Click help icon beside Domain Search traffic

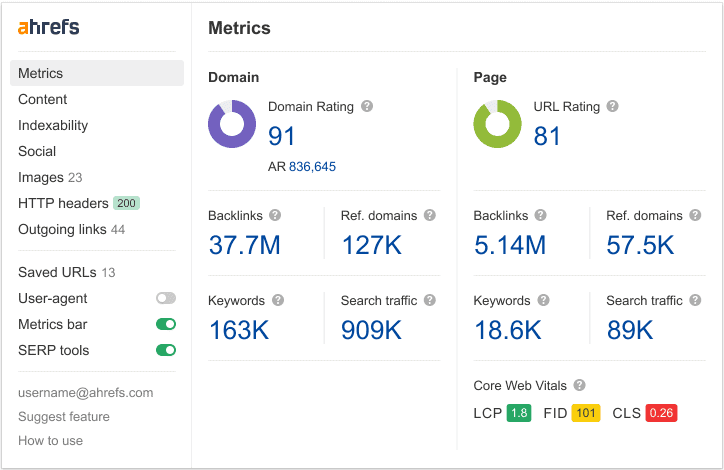point(430,300)
